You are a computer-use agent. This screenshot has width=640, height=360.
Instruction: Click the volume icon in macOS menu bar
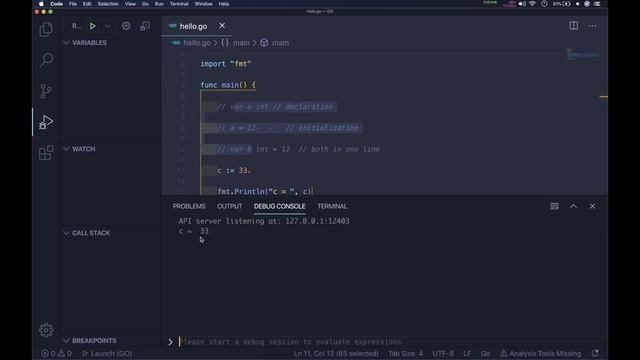point(522,4)
